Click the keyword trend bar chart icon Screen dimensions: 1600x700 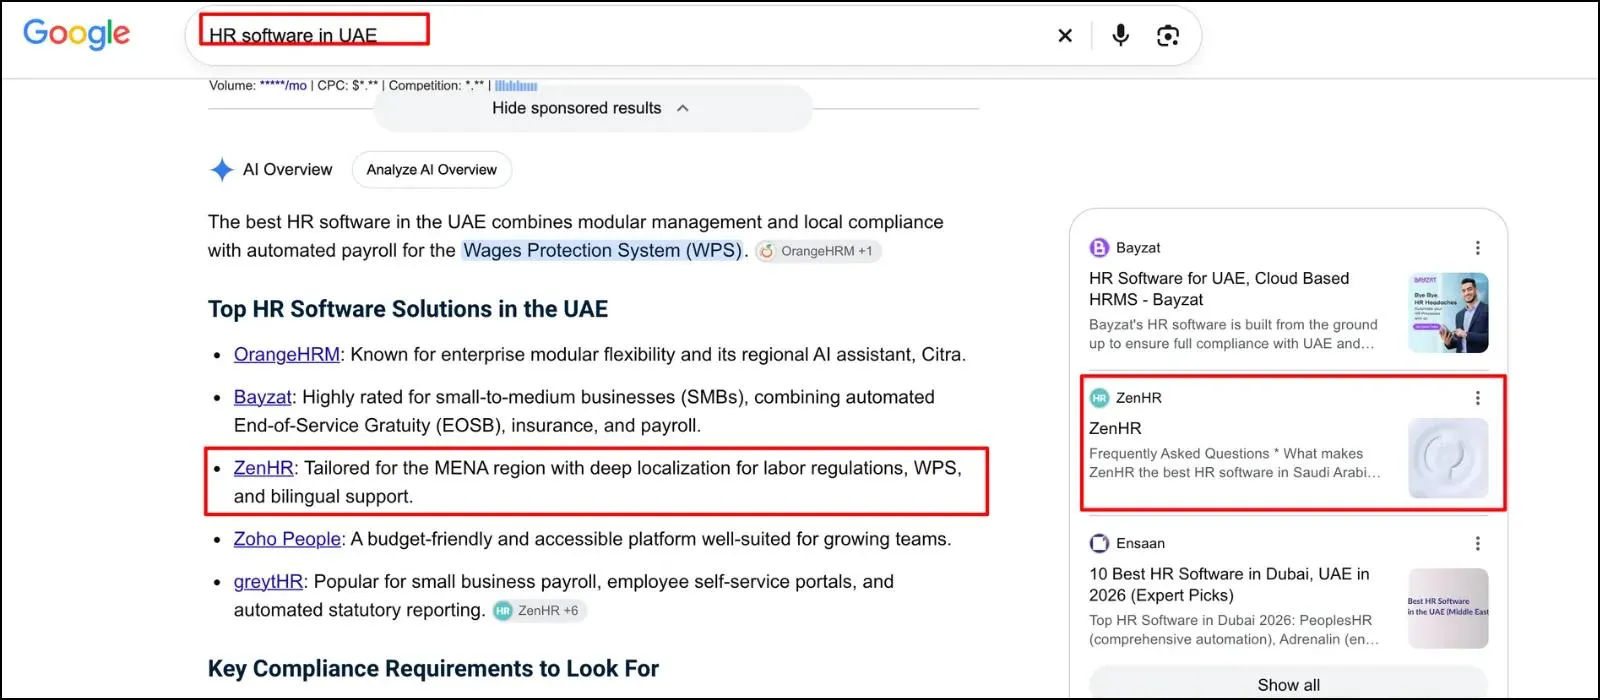[516, 86]
